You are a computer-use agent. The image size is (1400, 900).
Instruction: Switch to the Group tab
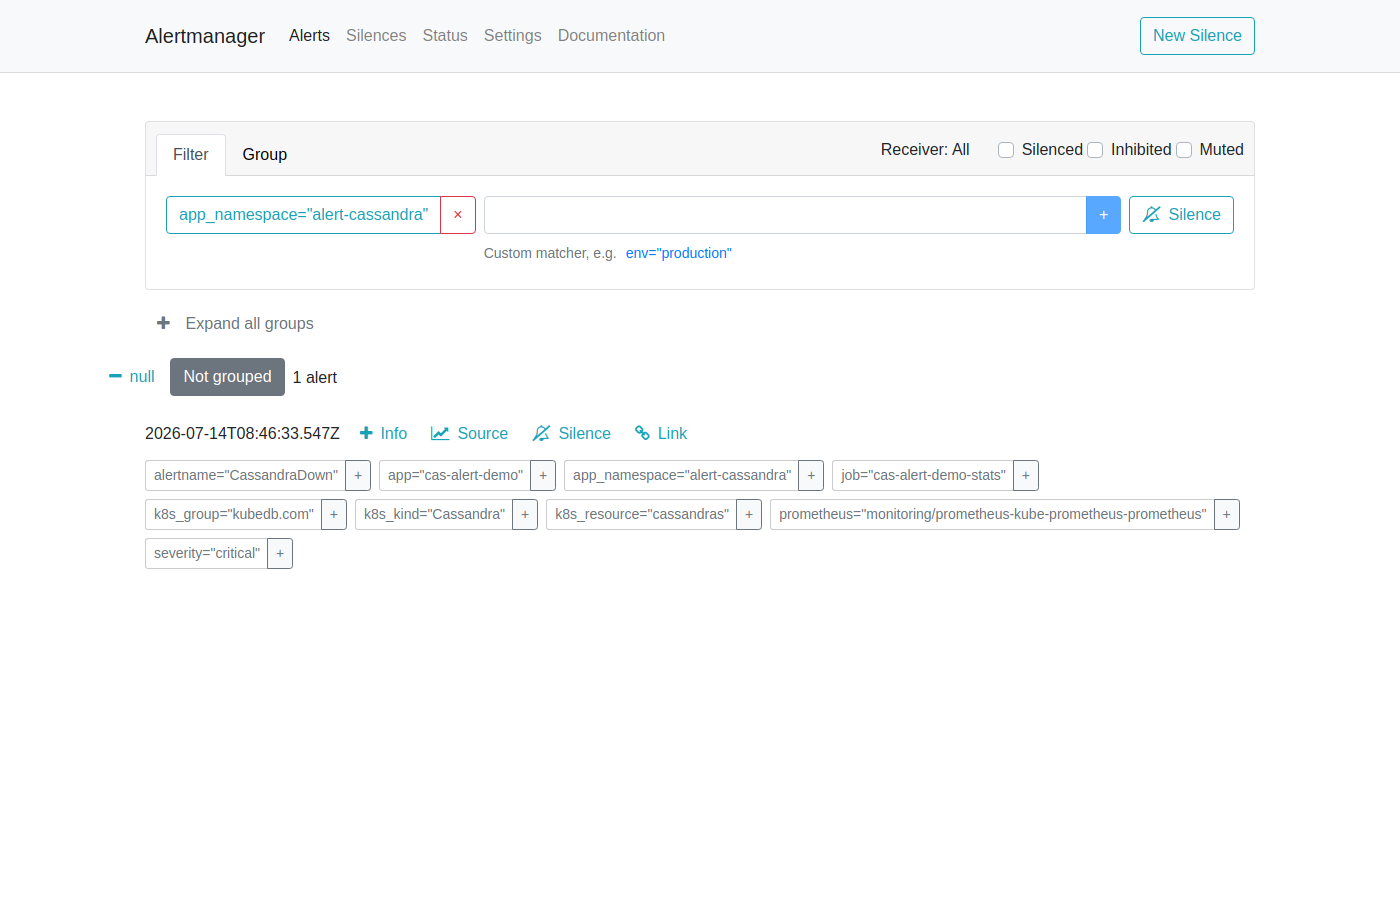(265, 155)
